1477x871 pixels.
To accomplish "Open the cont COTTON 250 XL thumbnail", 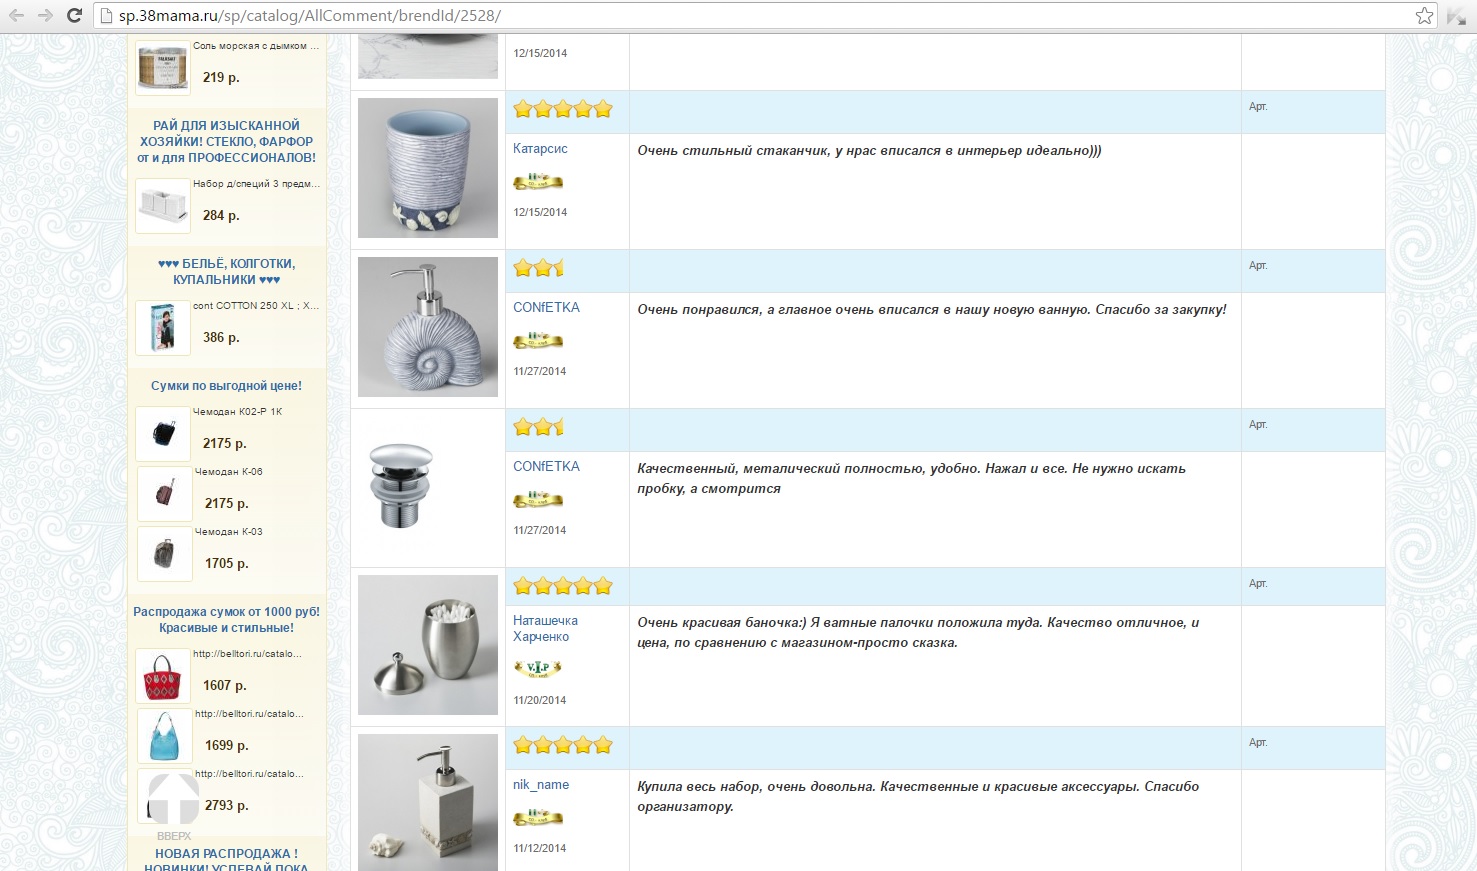I will [162, 328].
